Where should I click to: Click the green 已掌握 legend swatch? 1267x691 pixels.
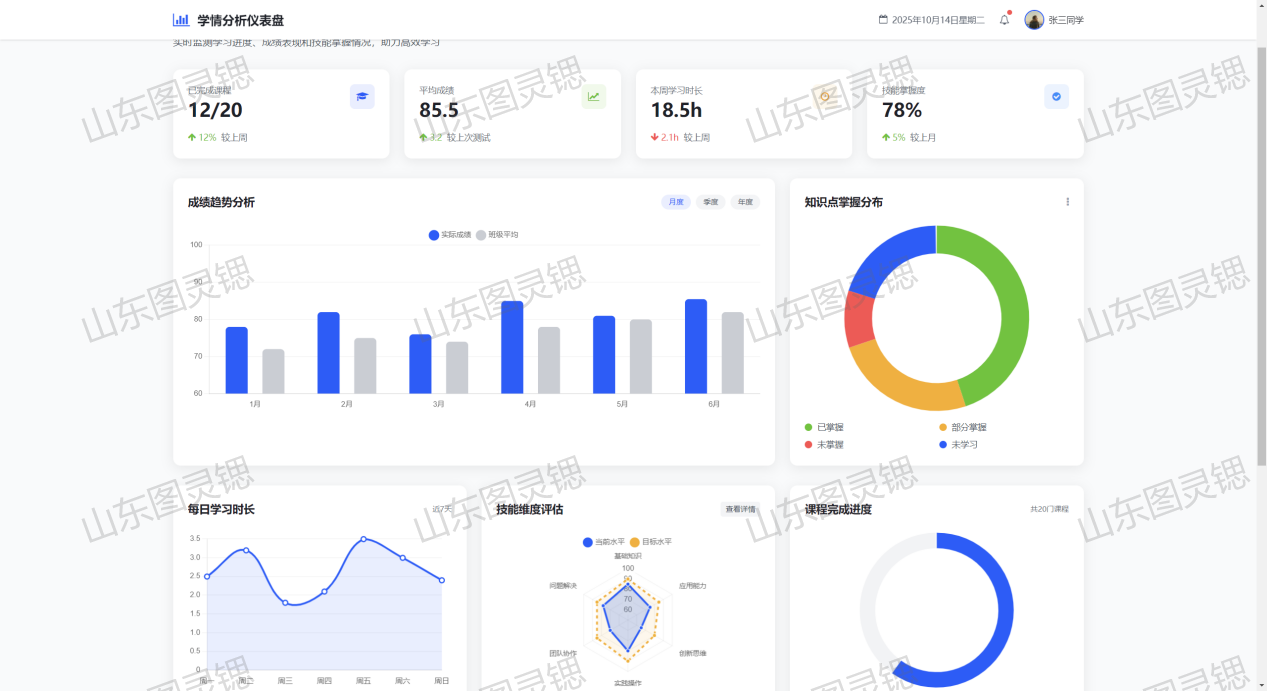click(x=809, y=427)
